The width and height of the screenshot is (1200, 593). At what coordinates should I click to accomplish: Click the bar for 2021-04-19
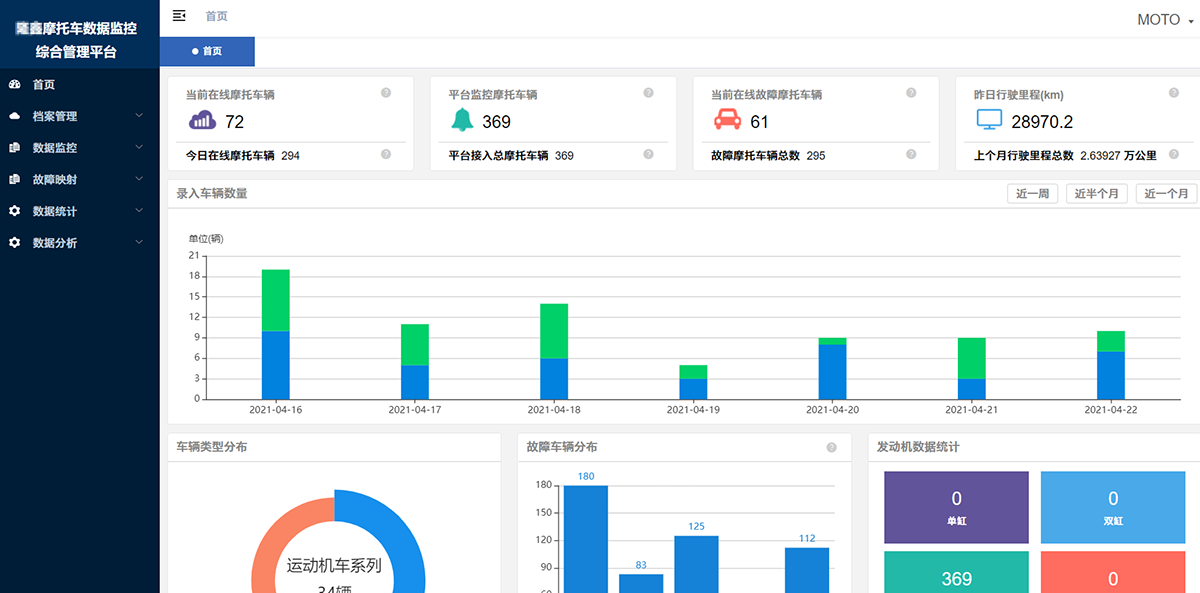coord(693,382)
